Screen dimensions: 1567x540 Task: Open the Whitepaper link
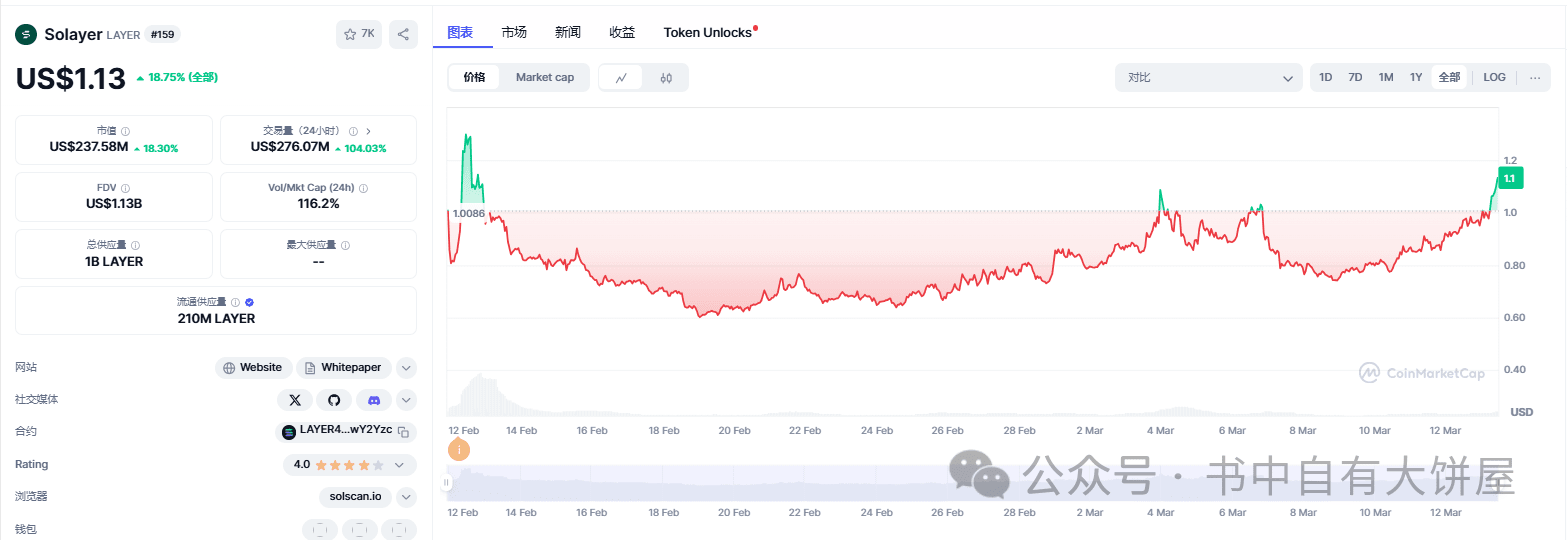[344, 368]
